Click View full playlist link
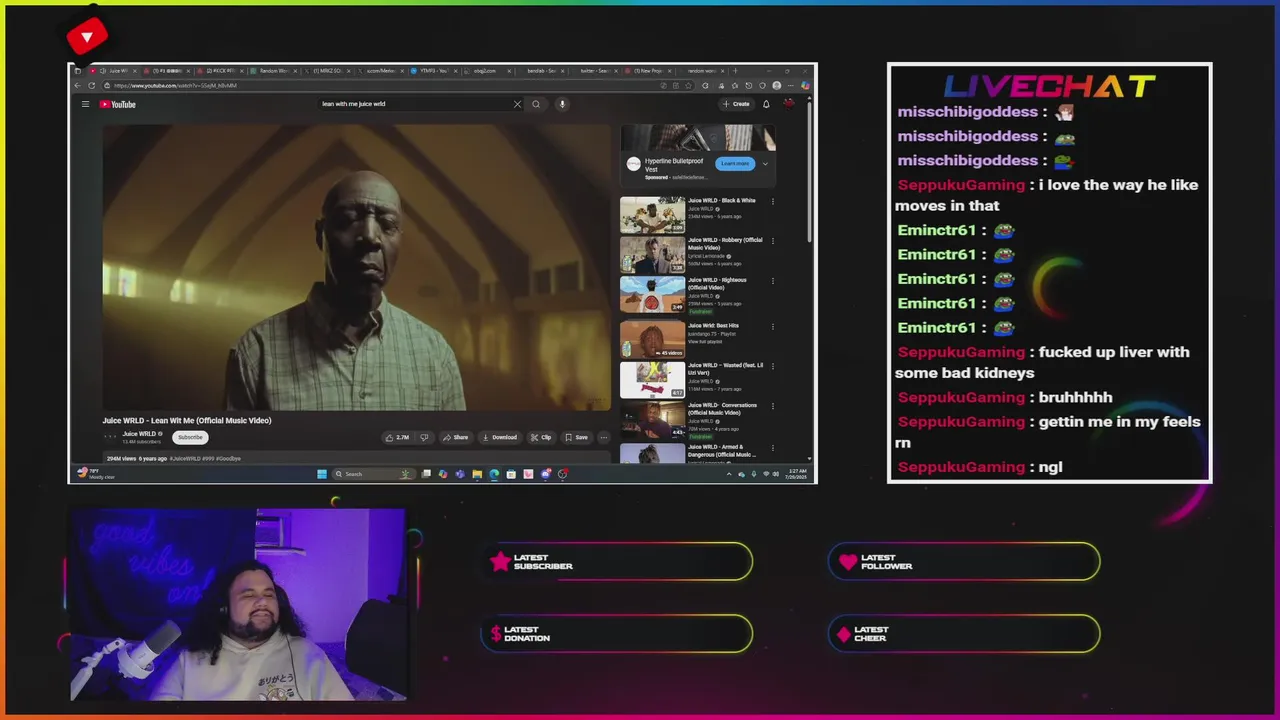 click(x=704, y=342)
